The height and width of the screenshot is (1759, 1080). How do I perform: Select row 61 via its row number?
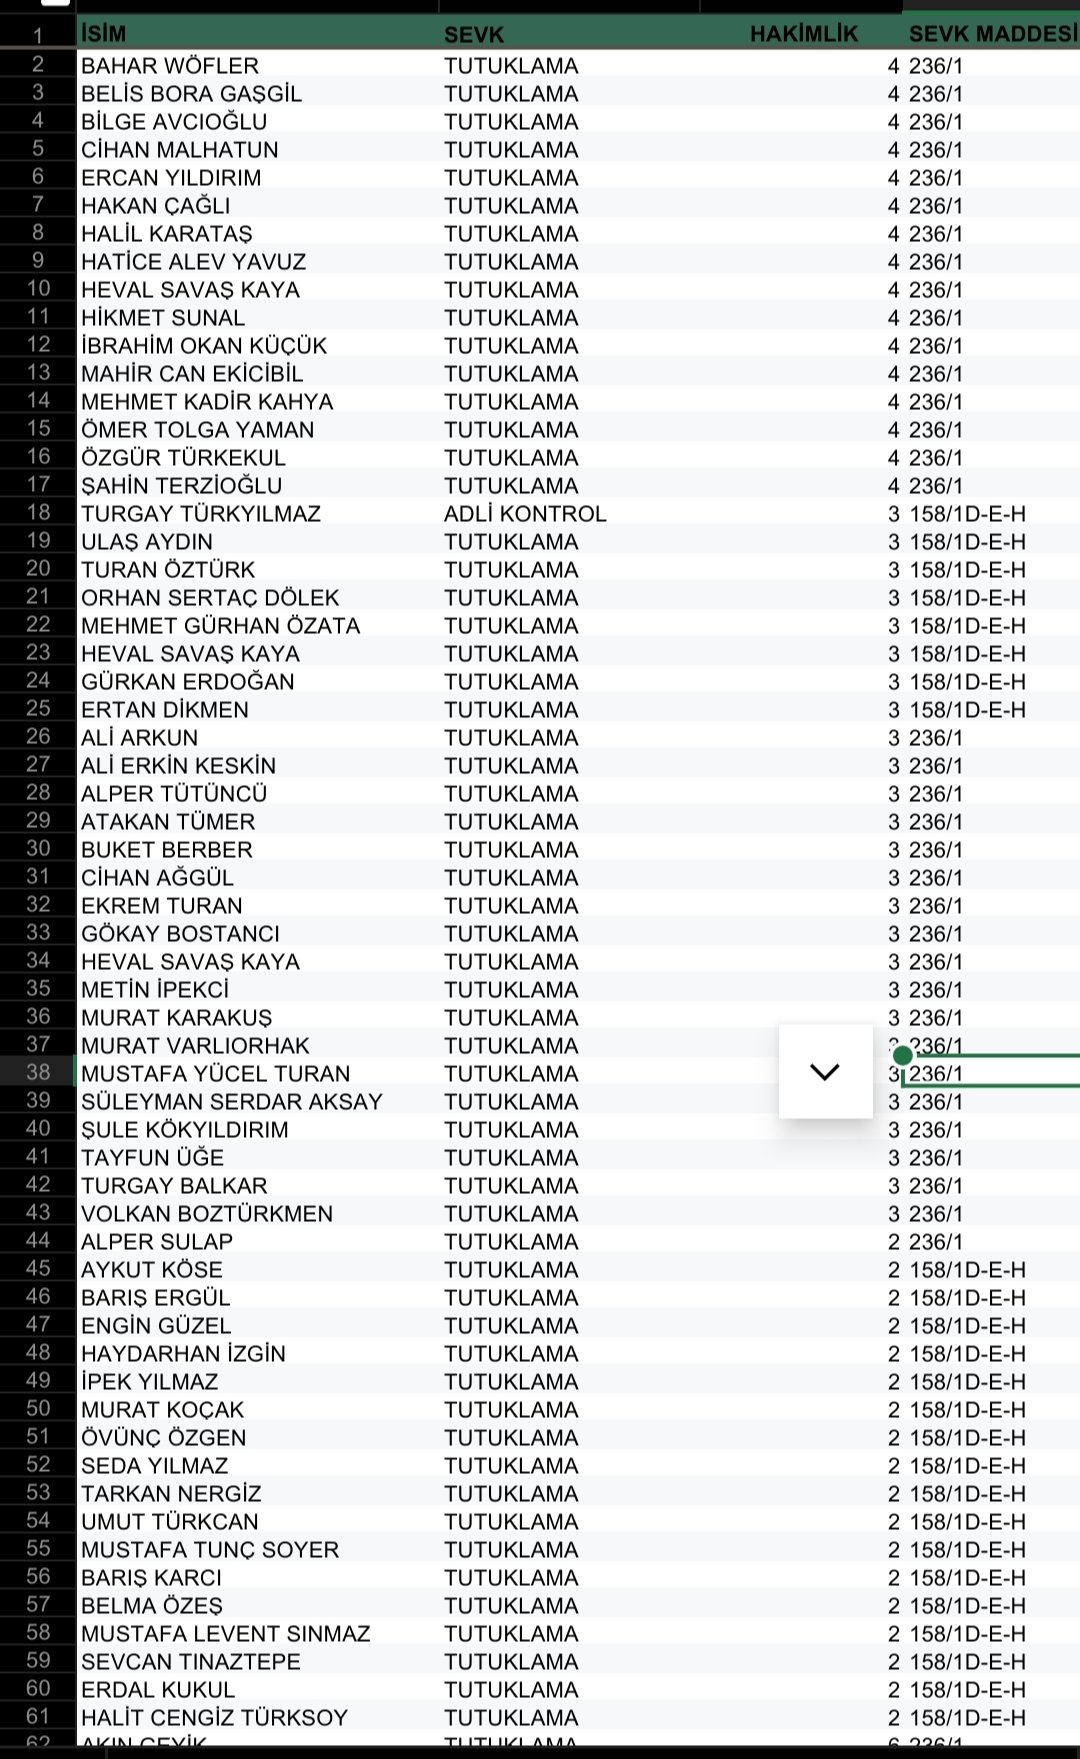coord(38,1717)
